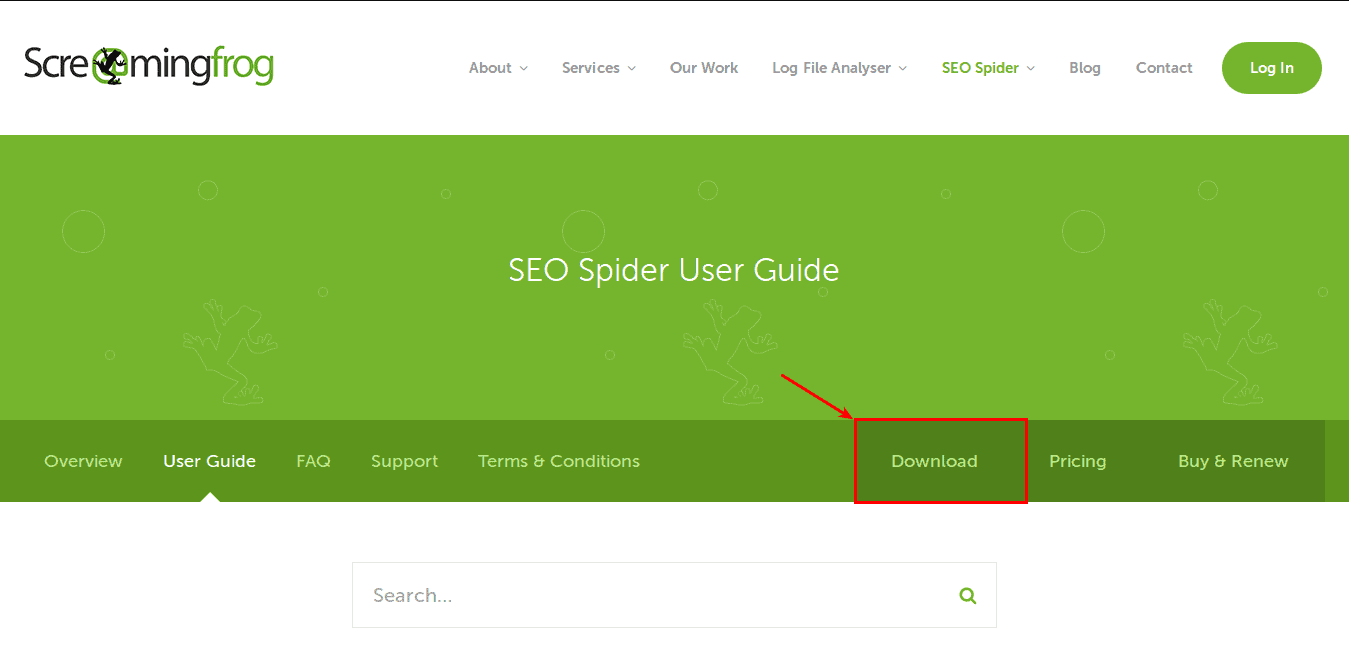Select the User Guide tab
The image size is (1349, 670).
coord(210,461)
